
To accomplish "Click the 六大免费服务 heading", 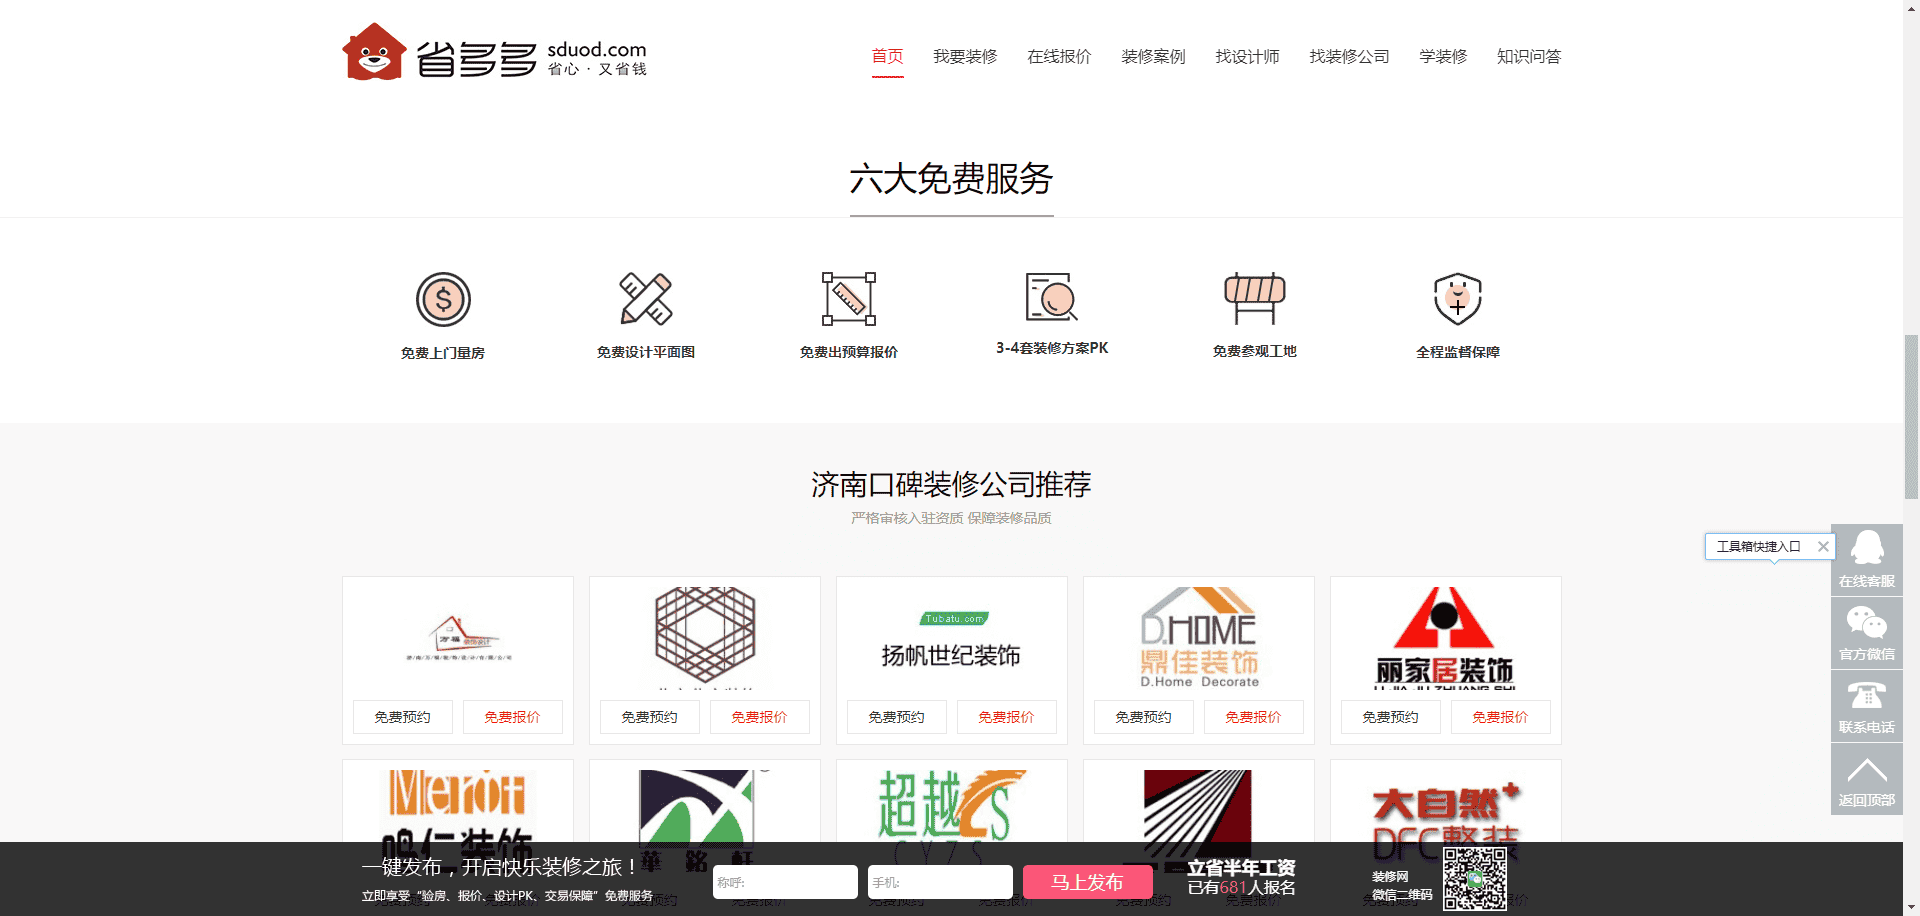I will coord(951,179).
